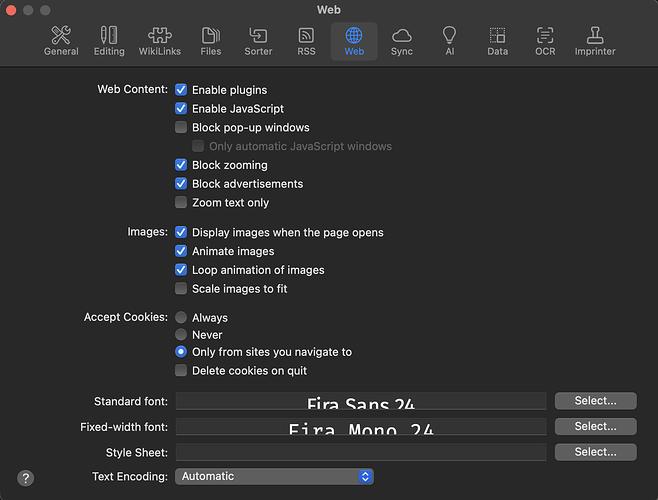The height and width of the screenshot is (500, 658).
Task: Click Select for Standard font
Action: point(595,401)
